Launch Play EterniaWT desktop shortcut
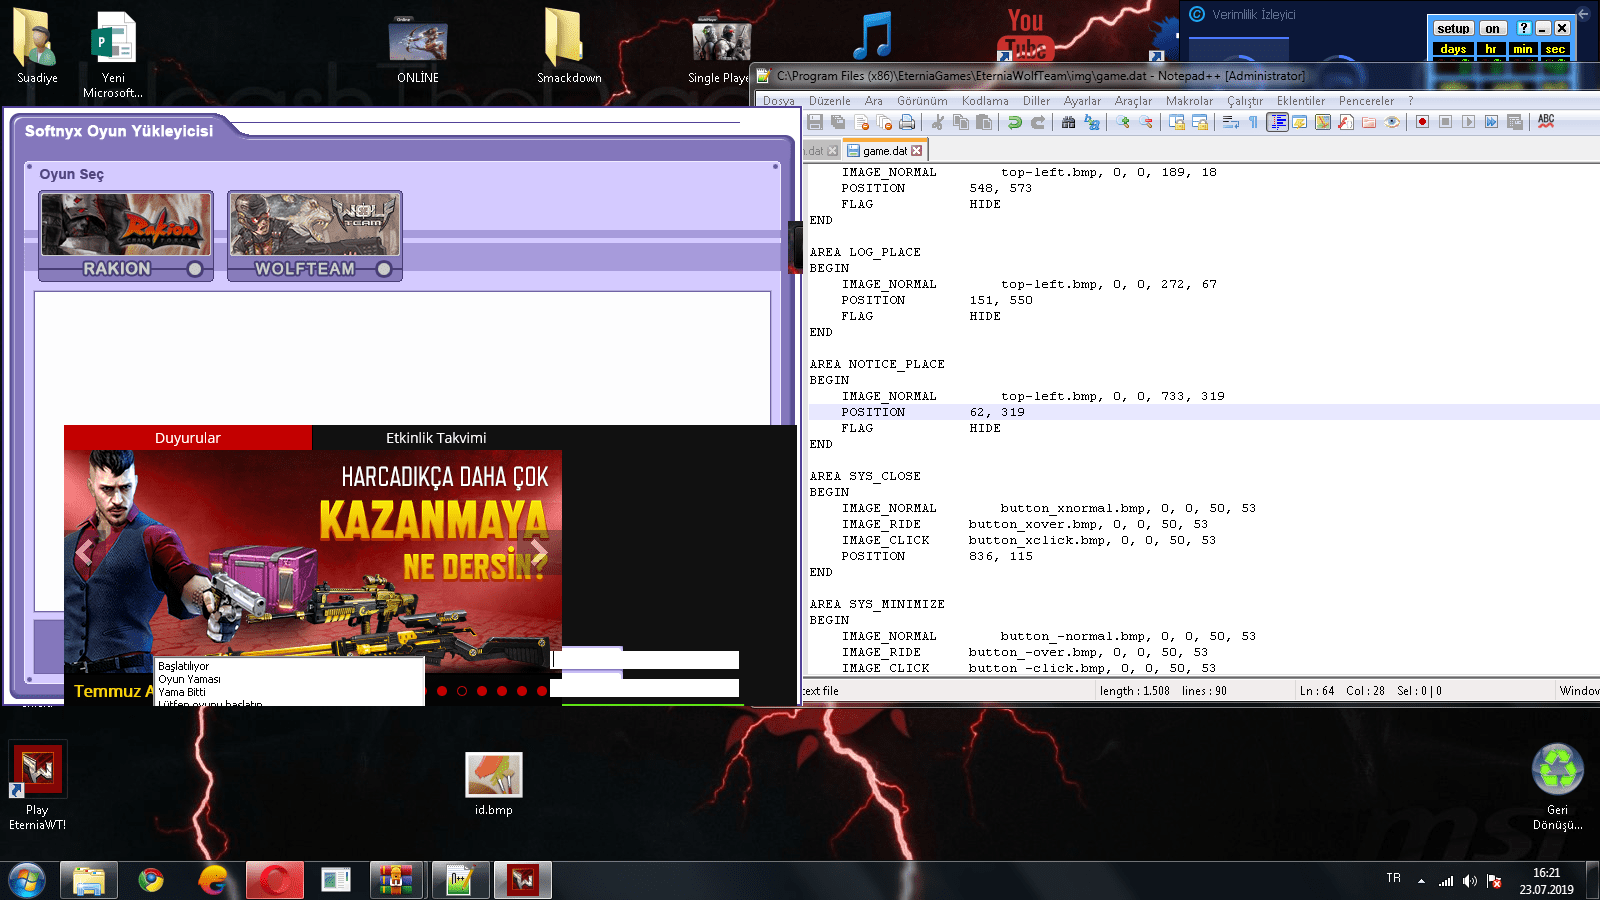Viewport: 1600px width, 900px height. tap(37, 787)
